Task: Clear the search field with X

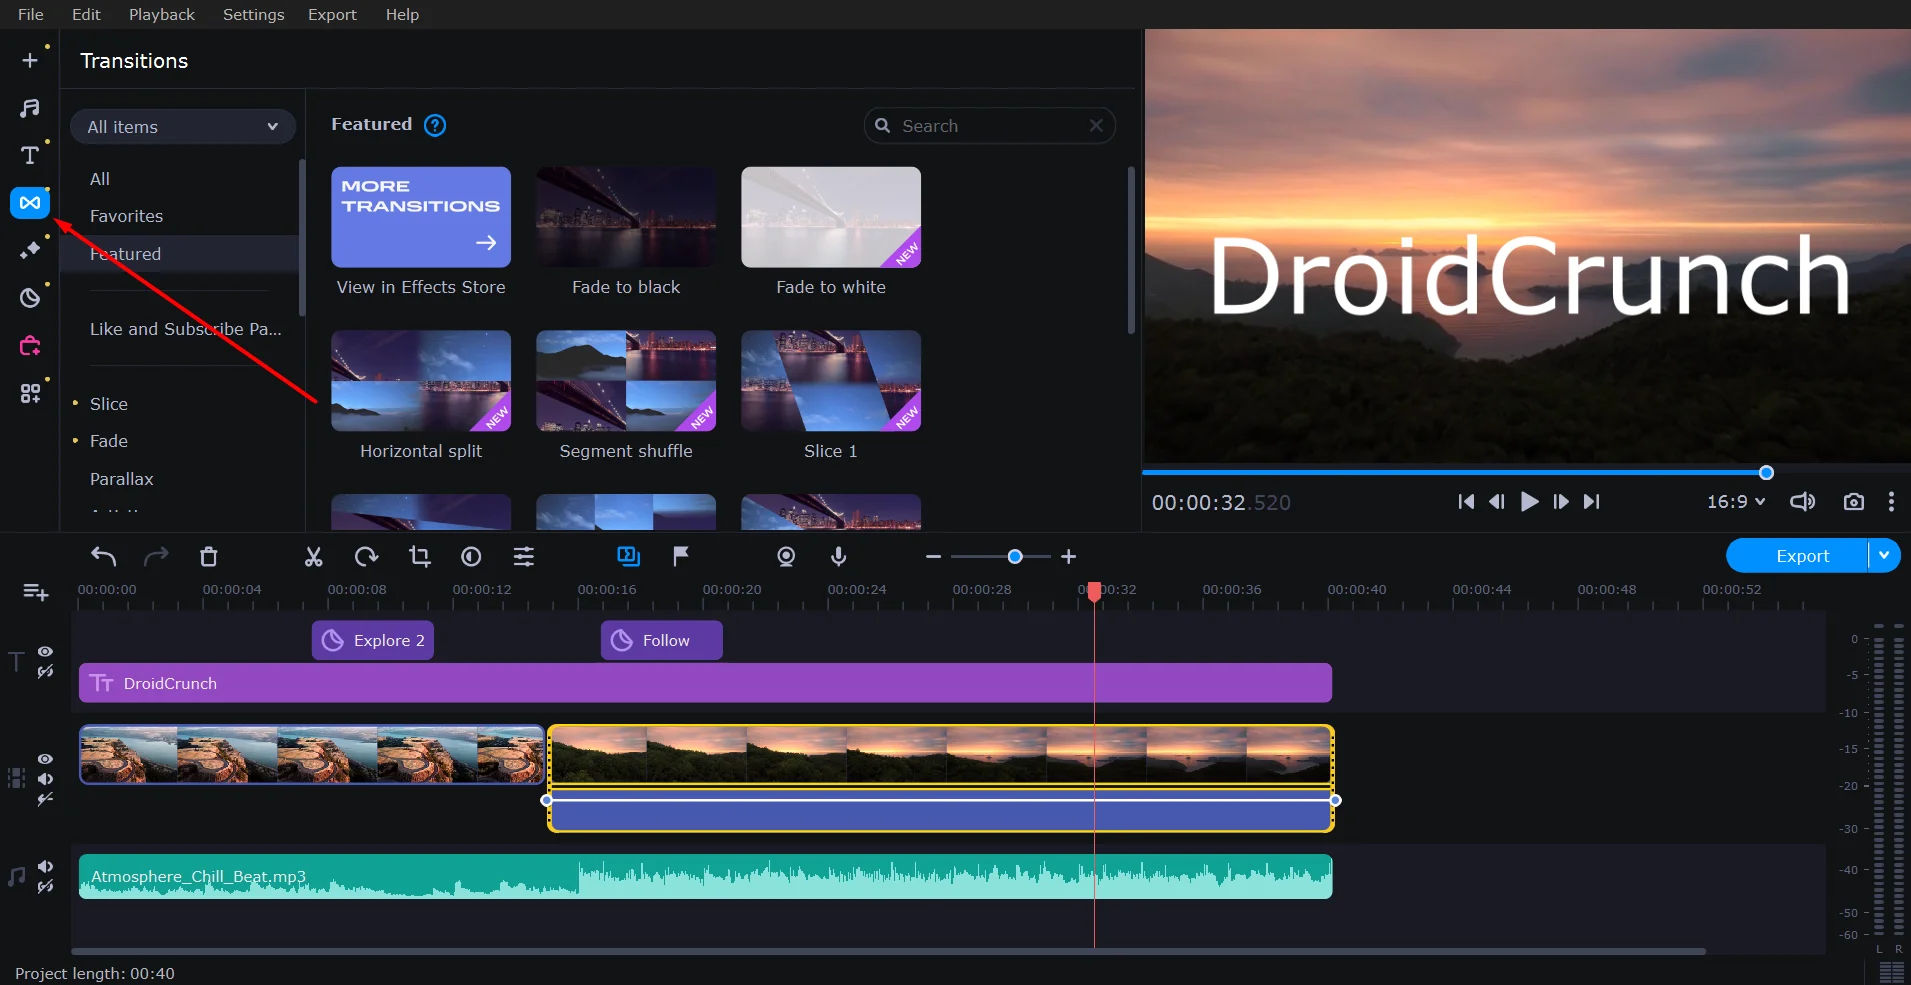Action: coord(1096,125)
